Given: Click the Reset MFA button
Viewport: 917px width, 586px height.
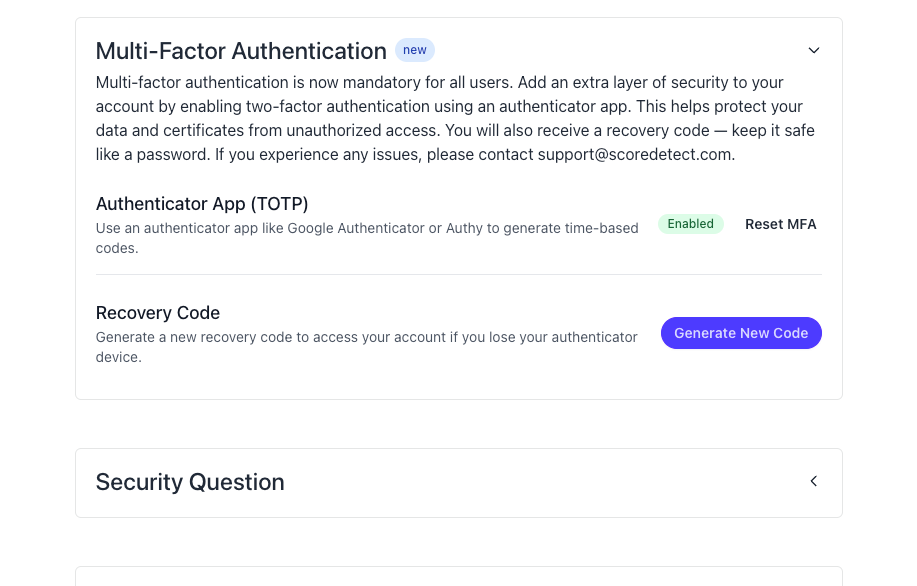Looking at the screenshot, I should [780, 224].
